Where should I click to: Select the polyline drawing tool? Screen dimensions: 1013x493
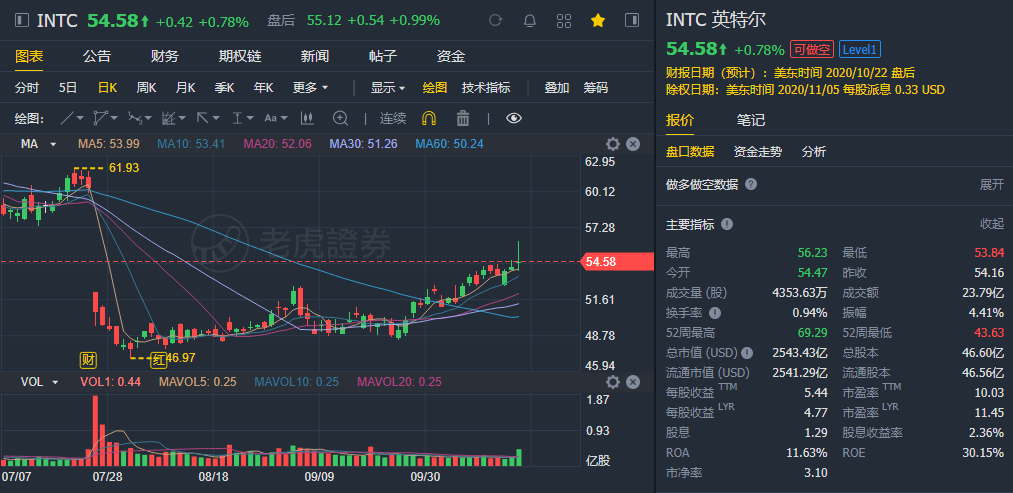[101, 118]
